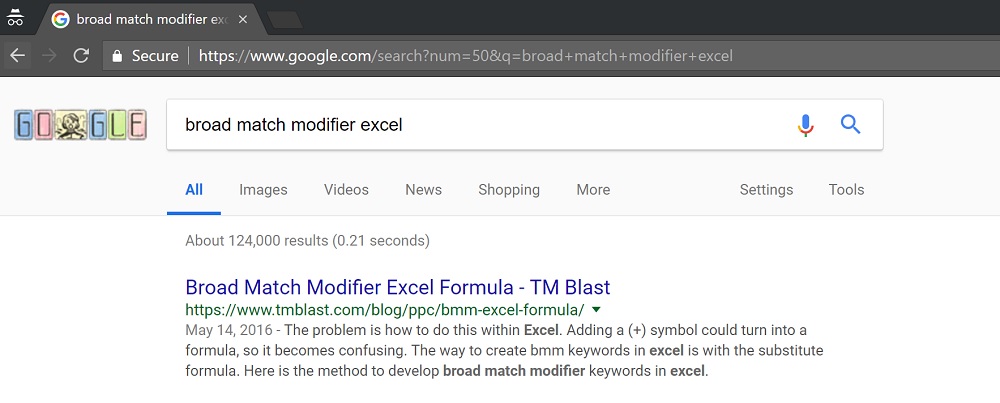
Task: Start voice search with microphone icon
Action: [x=805, y=125]
